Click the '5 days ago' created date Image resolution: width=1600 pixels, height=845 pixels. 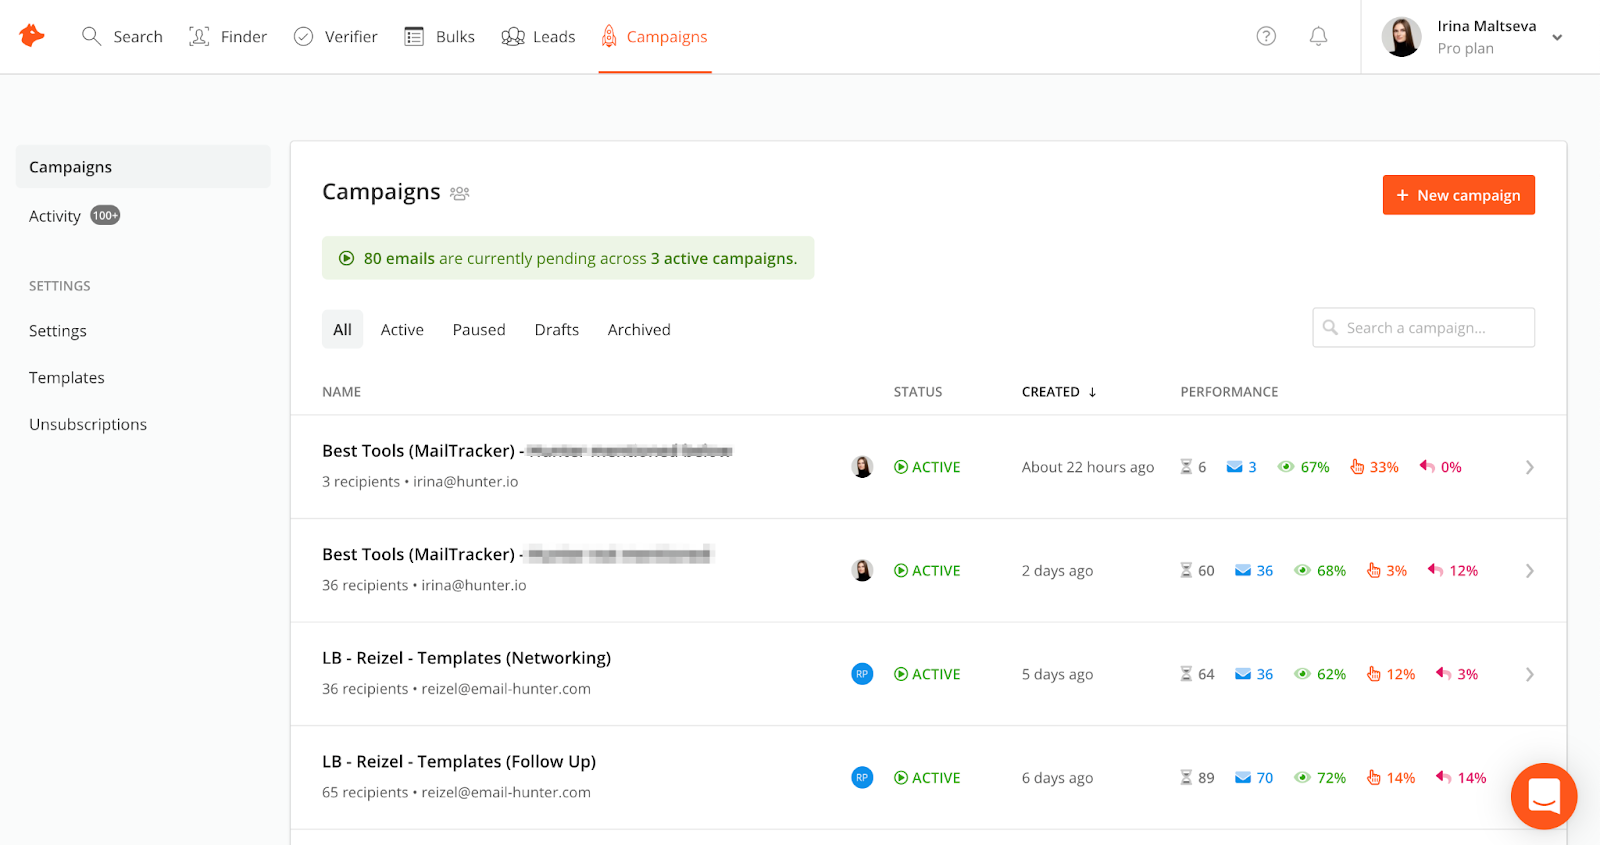tap(1057, 675)
